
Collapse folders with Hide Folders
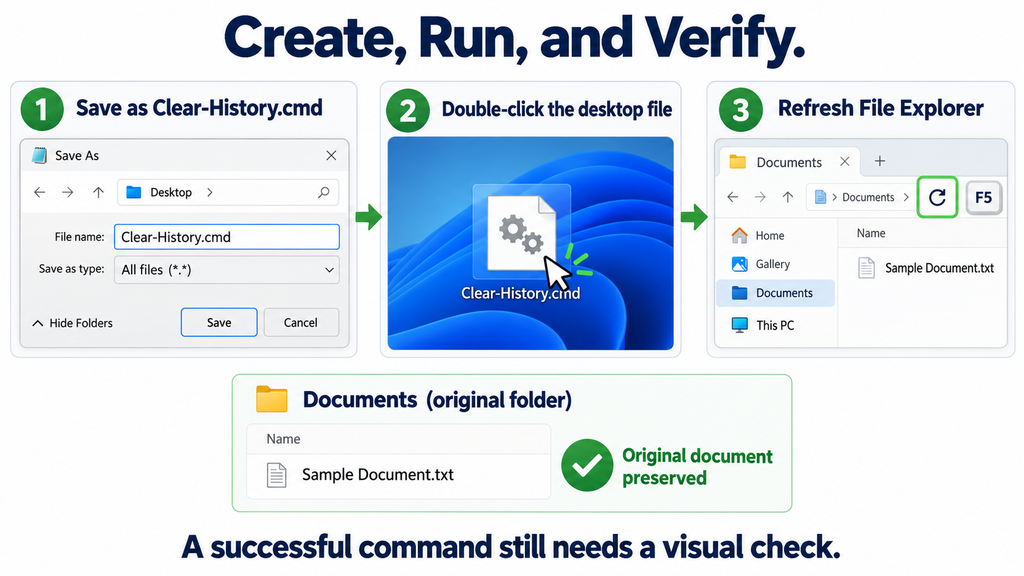pyautogui.click(x=72, y=323)
